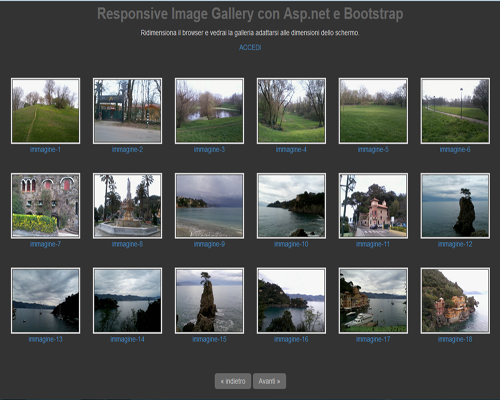This screenshot has width=500, height=400.
Task: Click the immagine-2 caption link
Action: (127, 150)
